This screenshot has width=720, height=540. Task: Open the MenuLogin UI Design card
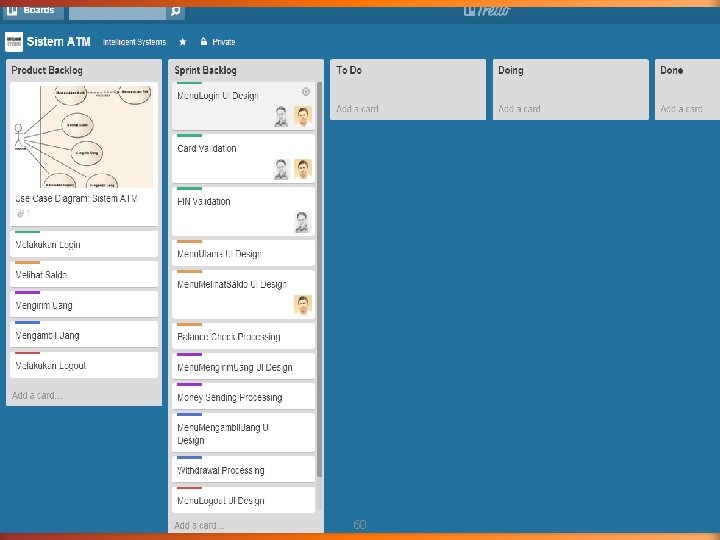click(x=243, y=106)
